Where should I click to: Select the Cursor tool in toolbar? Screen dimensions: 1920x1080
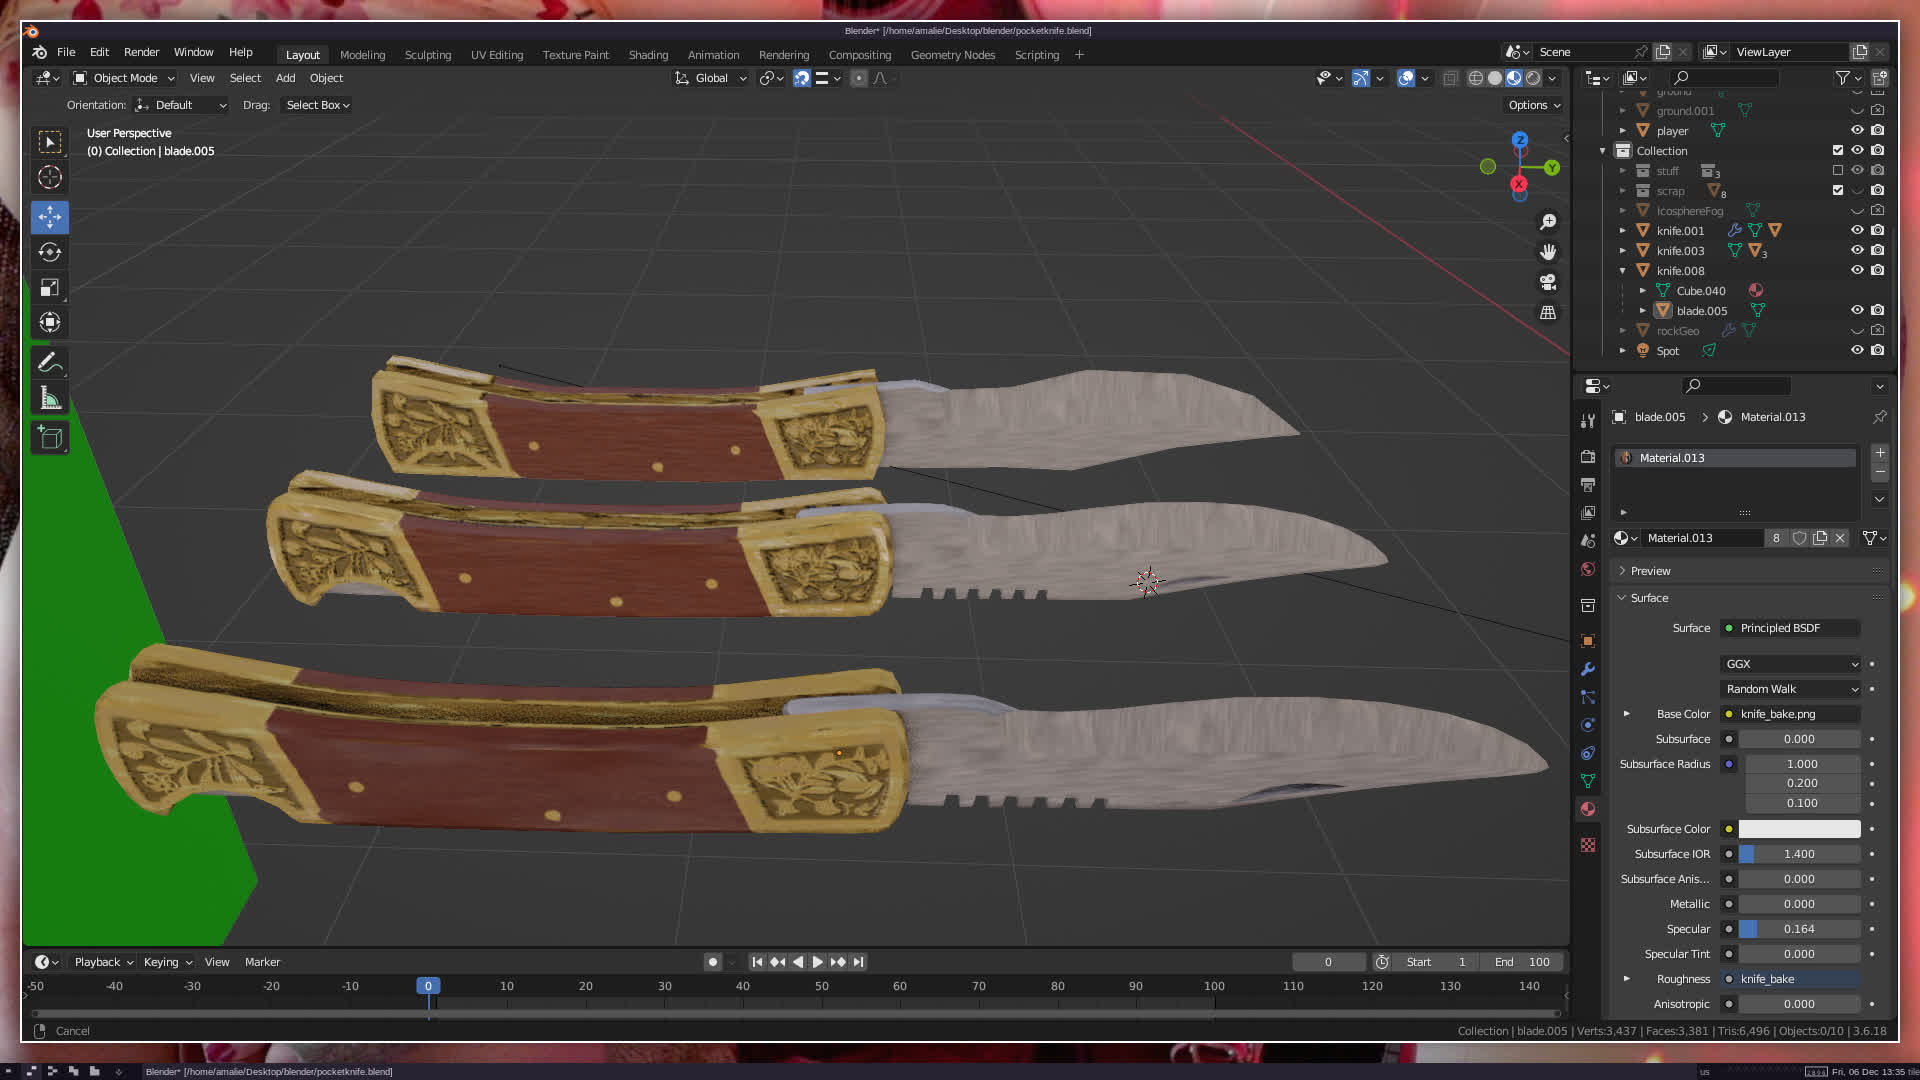coord(49,178)
